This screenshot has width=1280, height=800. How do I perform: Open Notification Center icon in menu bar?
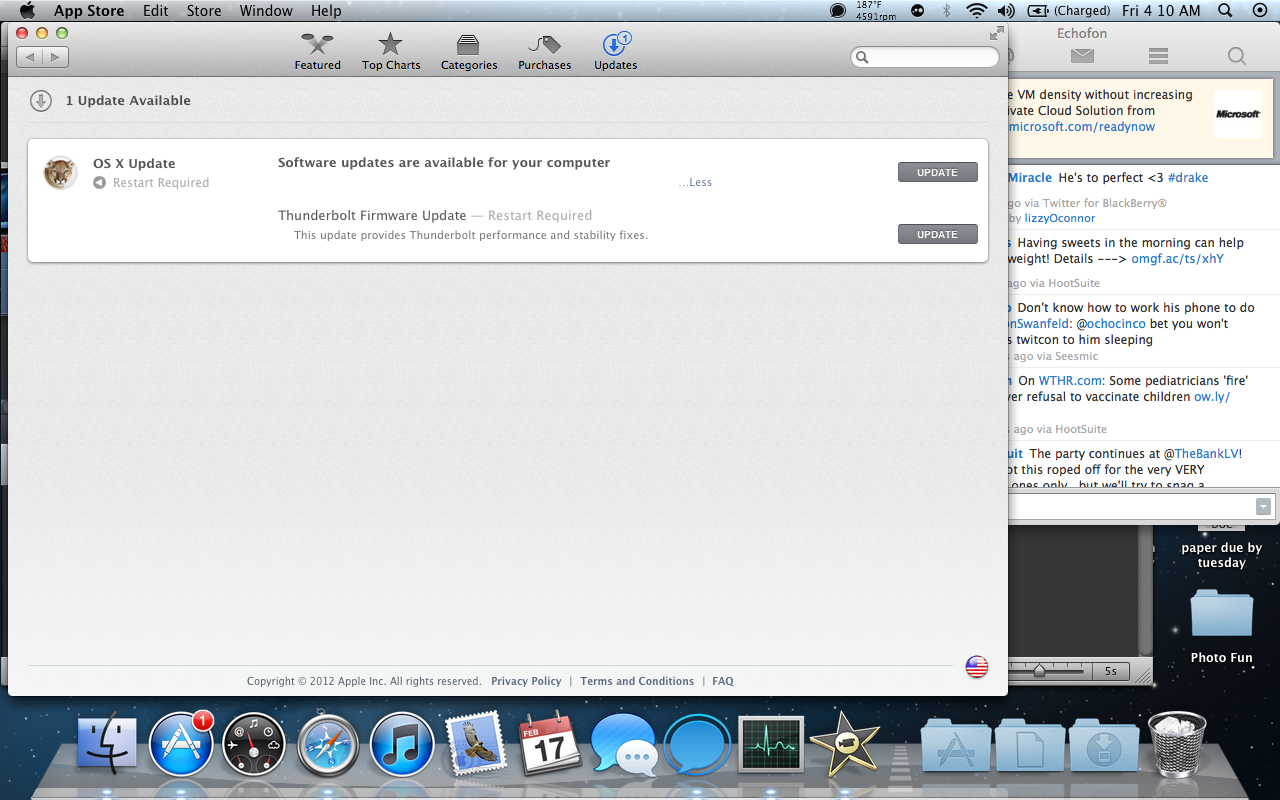(1259, 11)
